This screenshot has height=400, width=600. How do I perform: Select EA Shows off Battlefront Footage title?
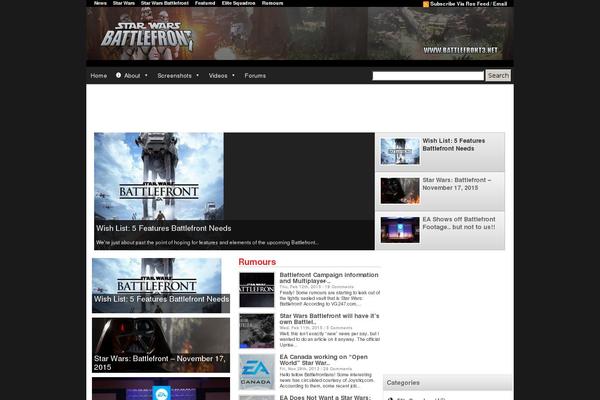point(459,223)
